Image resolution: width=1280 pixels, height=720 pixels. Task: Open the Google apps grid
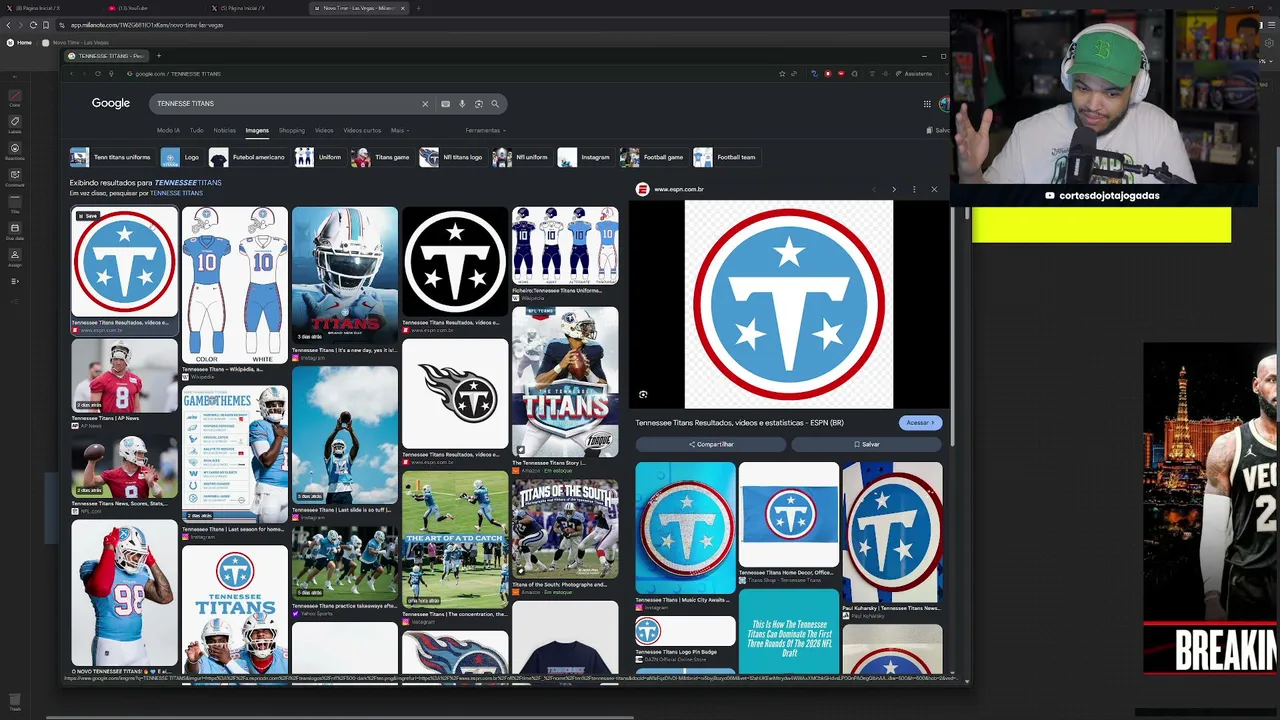point(927,103)
